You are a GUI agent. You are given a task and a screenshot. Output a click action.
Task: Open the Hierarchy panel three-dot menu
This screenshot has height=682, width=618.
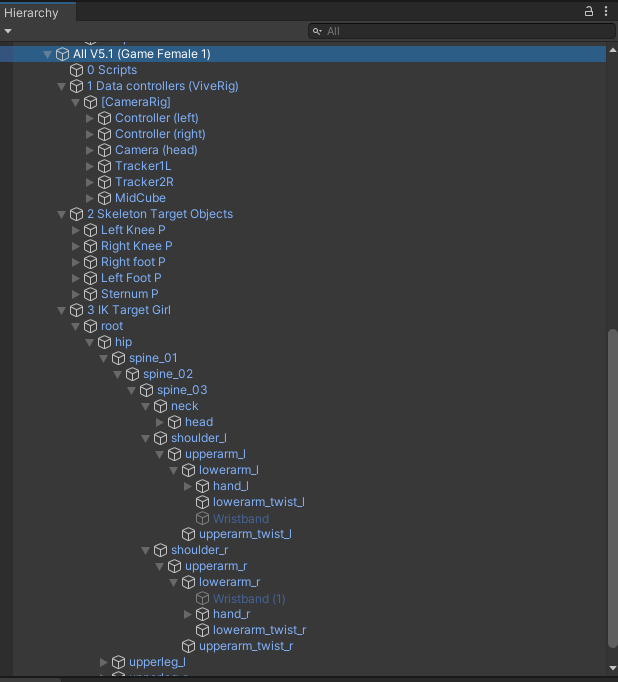(x=606, y=11)
